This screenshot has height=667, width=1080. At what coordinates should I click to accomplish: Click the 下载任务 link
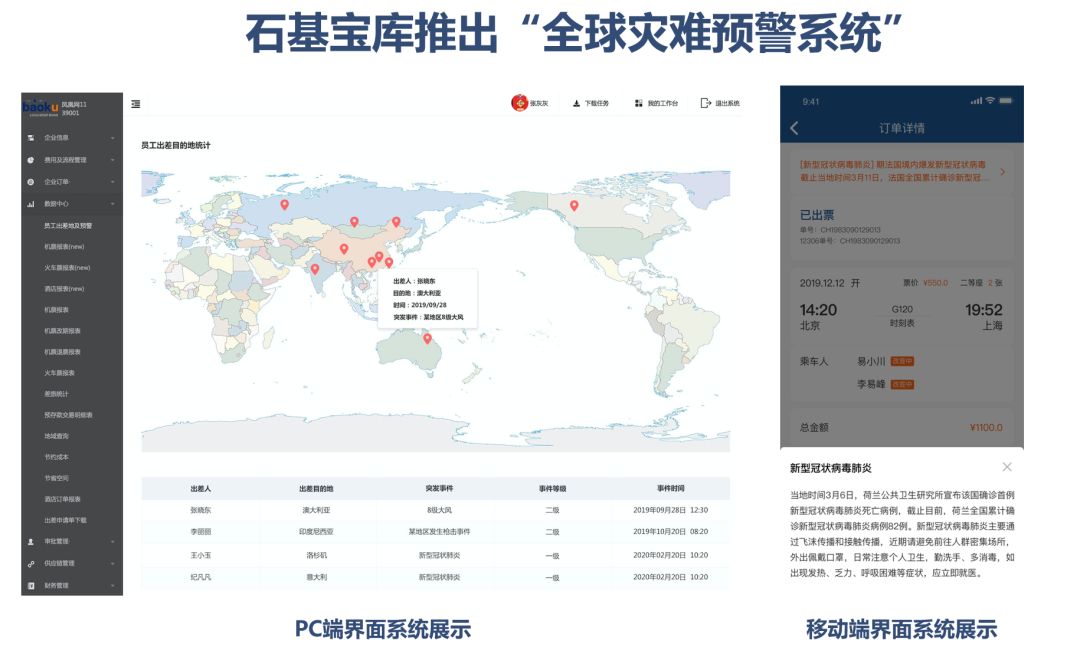click(596, 103)
